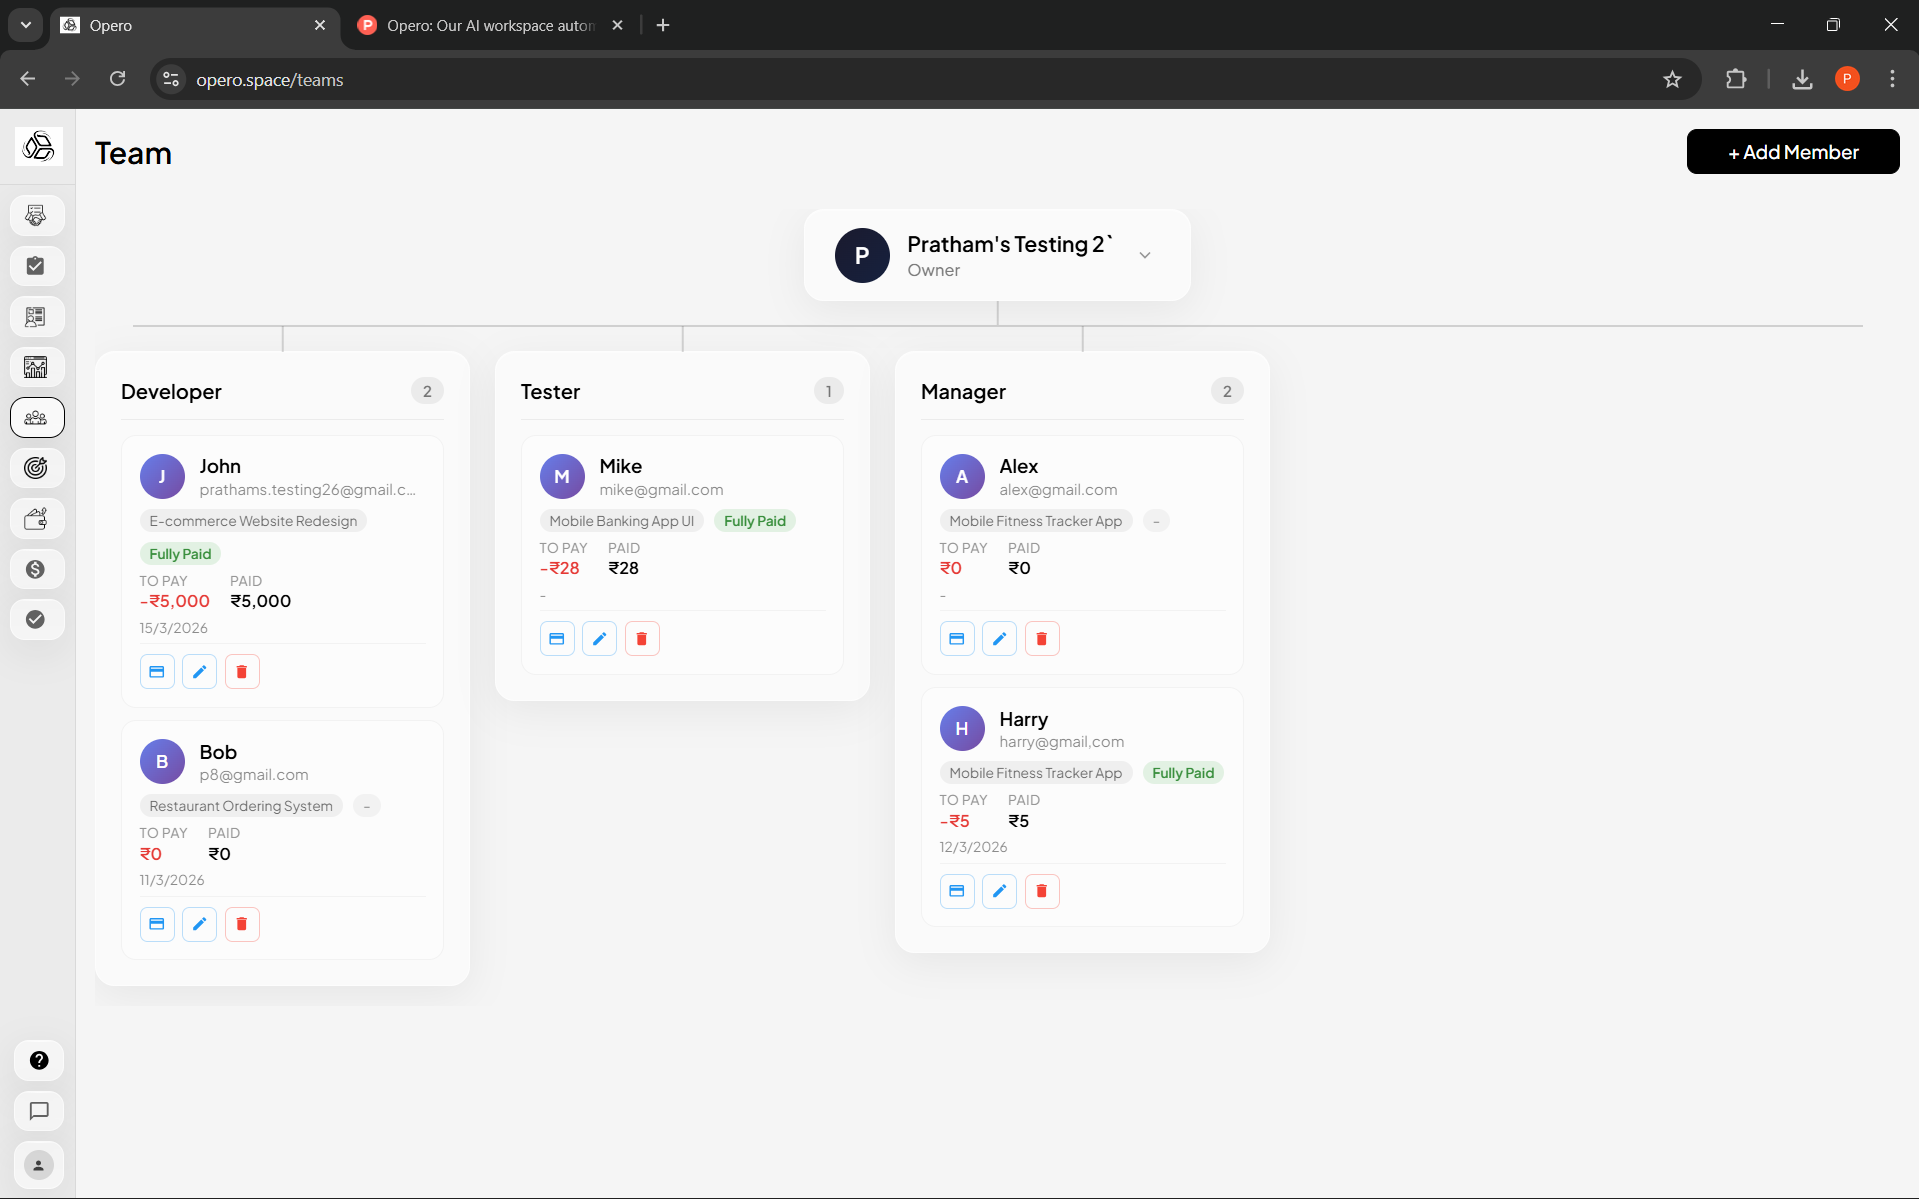The image size is (1919, 1199).
Task: Open browser extensions puzzle icon
Action: pyautogui.click(x=1736, y=79)
